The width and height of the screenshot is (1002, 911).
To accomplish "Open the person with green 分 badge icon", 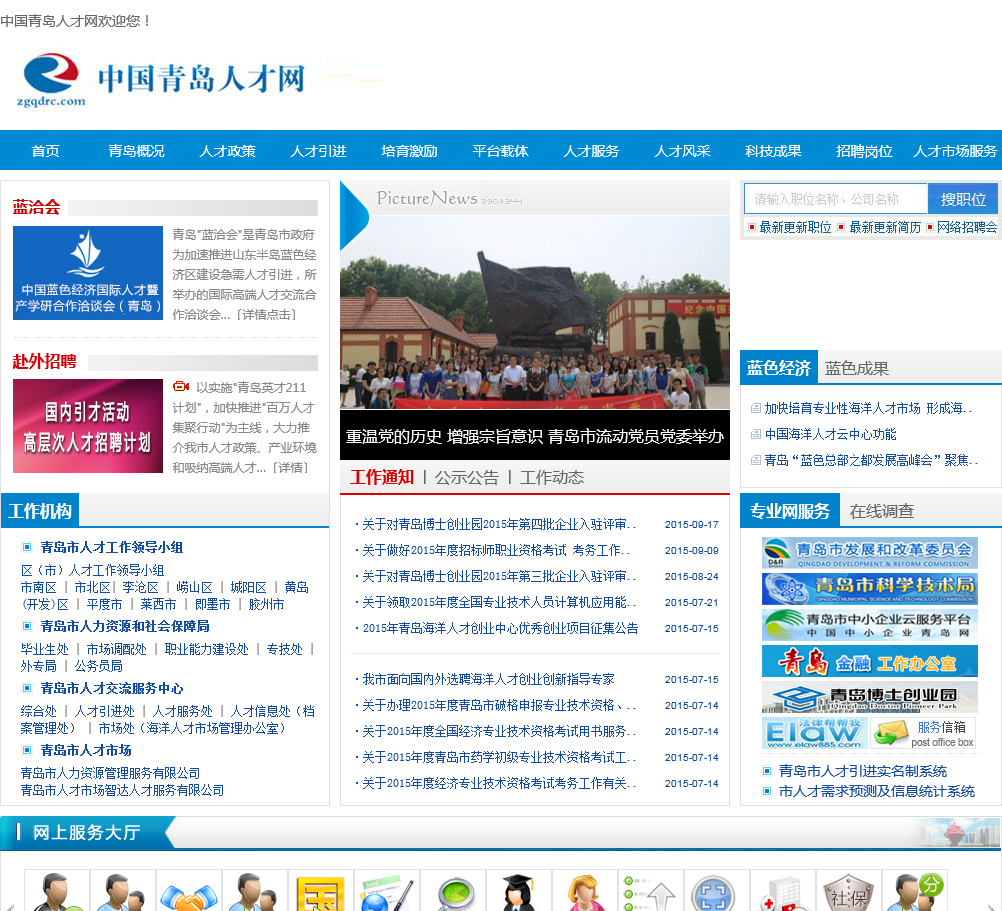I will [915, 892].
